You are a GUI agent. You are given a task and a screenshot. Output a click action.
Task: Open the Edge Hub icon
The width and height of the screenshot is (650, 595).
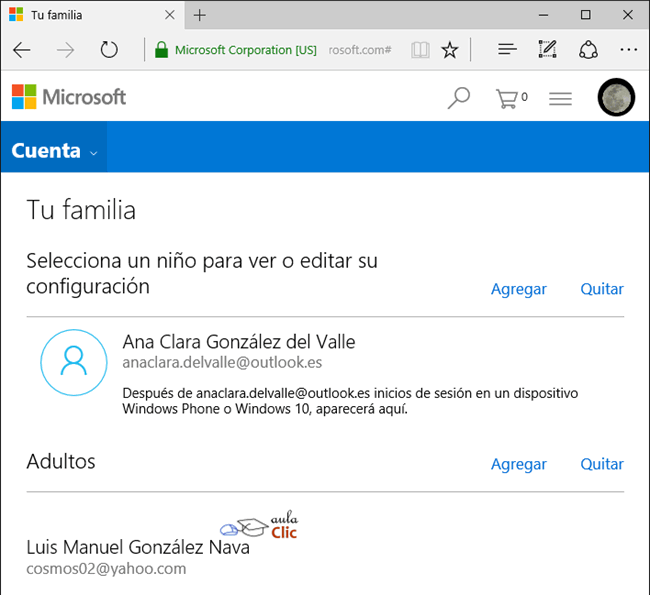click(507, 49)
